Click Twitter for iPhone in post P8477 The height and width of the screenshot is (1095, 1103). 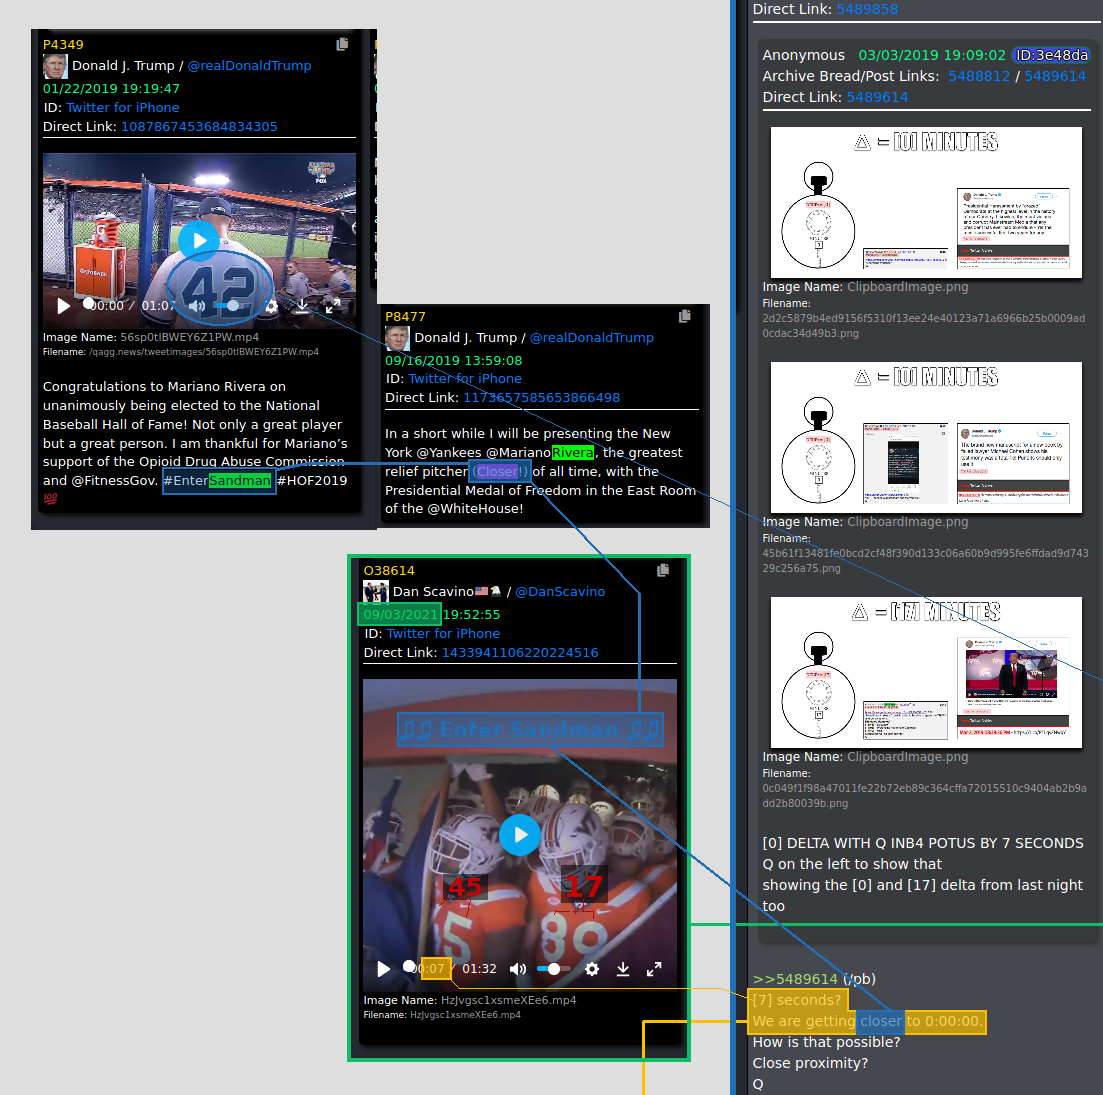click(x=465, y=378)
